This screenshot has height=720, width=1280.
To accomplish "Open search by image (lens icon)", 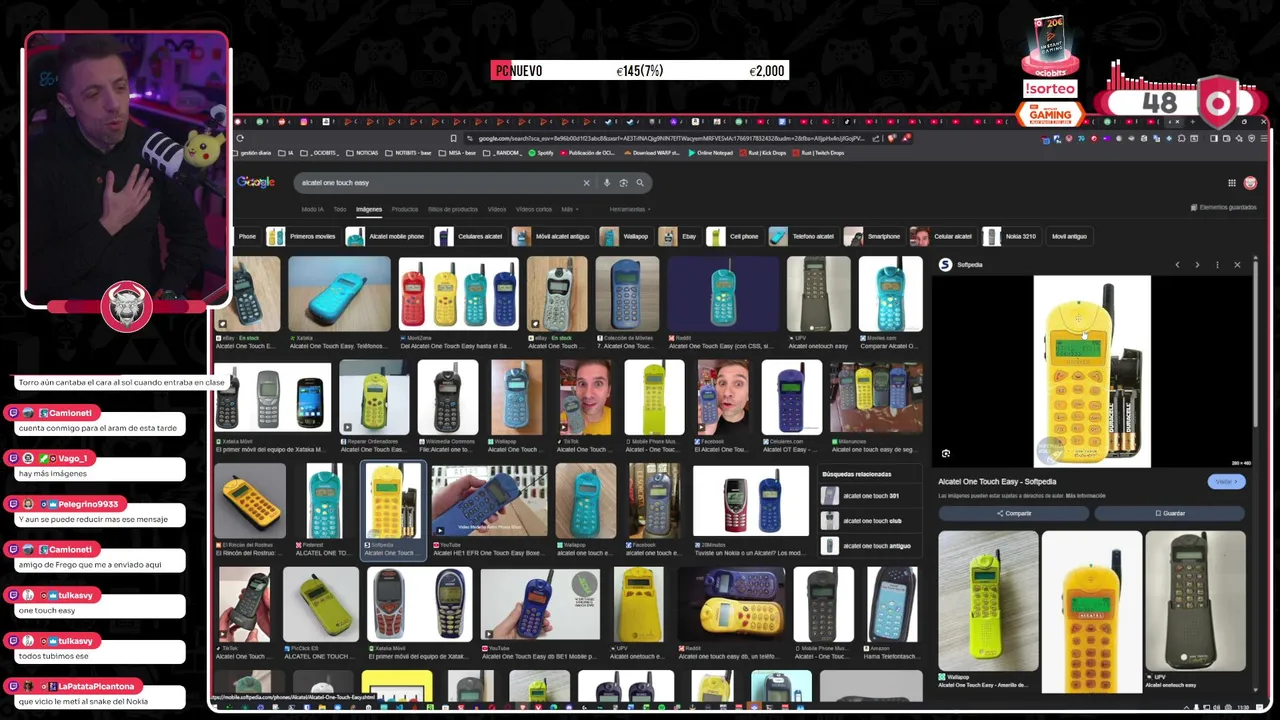I will pyautogui.click(x=623, y=183).
